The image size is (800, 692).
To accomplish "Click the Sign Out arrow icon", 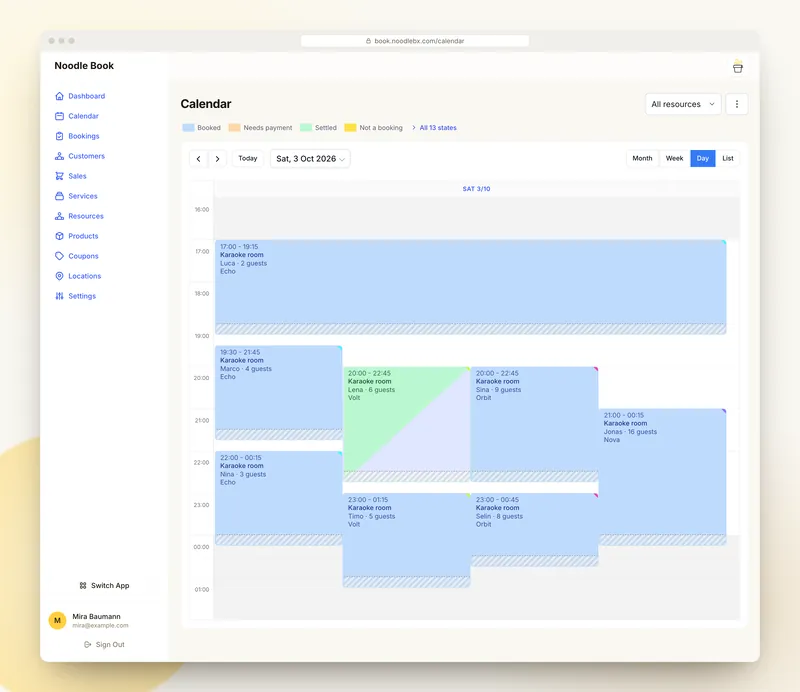I will tap(87, 645).
